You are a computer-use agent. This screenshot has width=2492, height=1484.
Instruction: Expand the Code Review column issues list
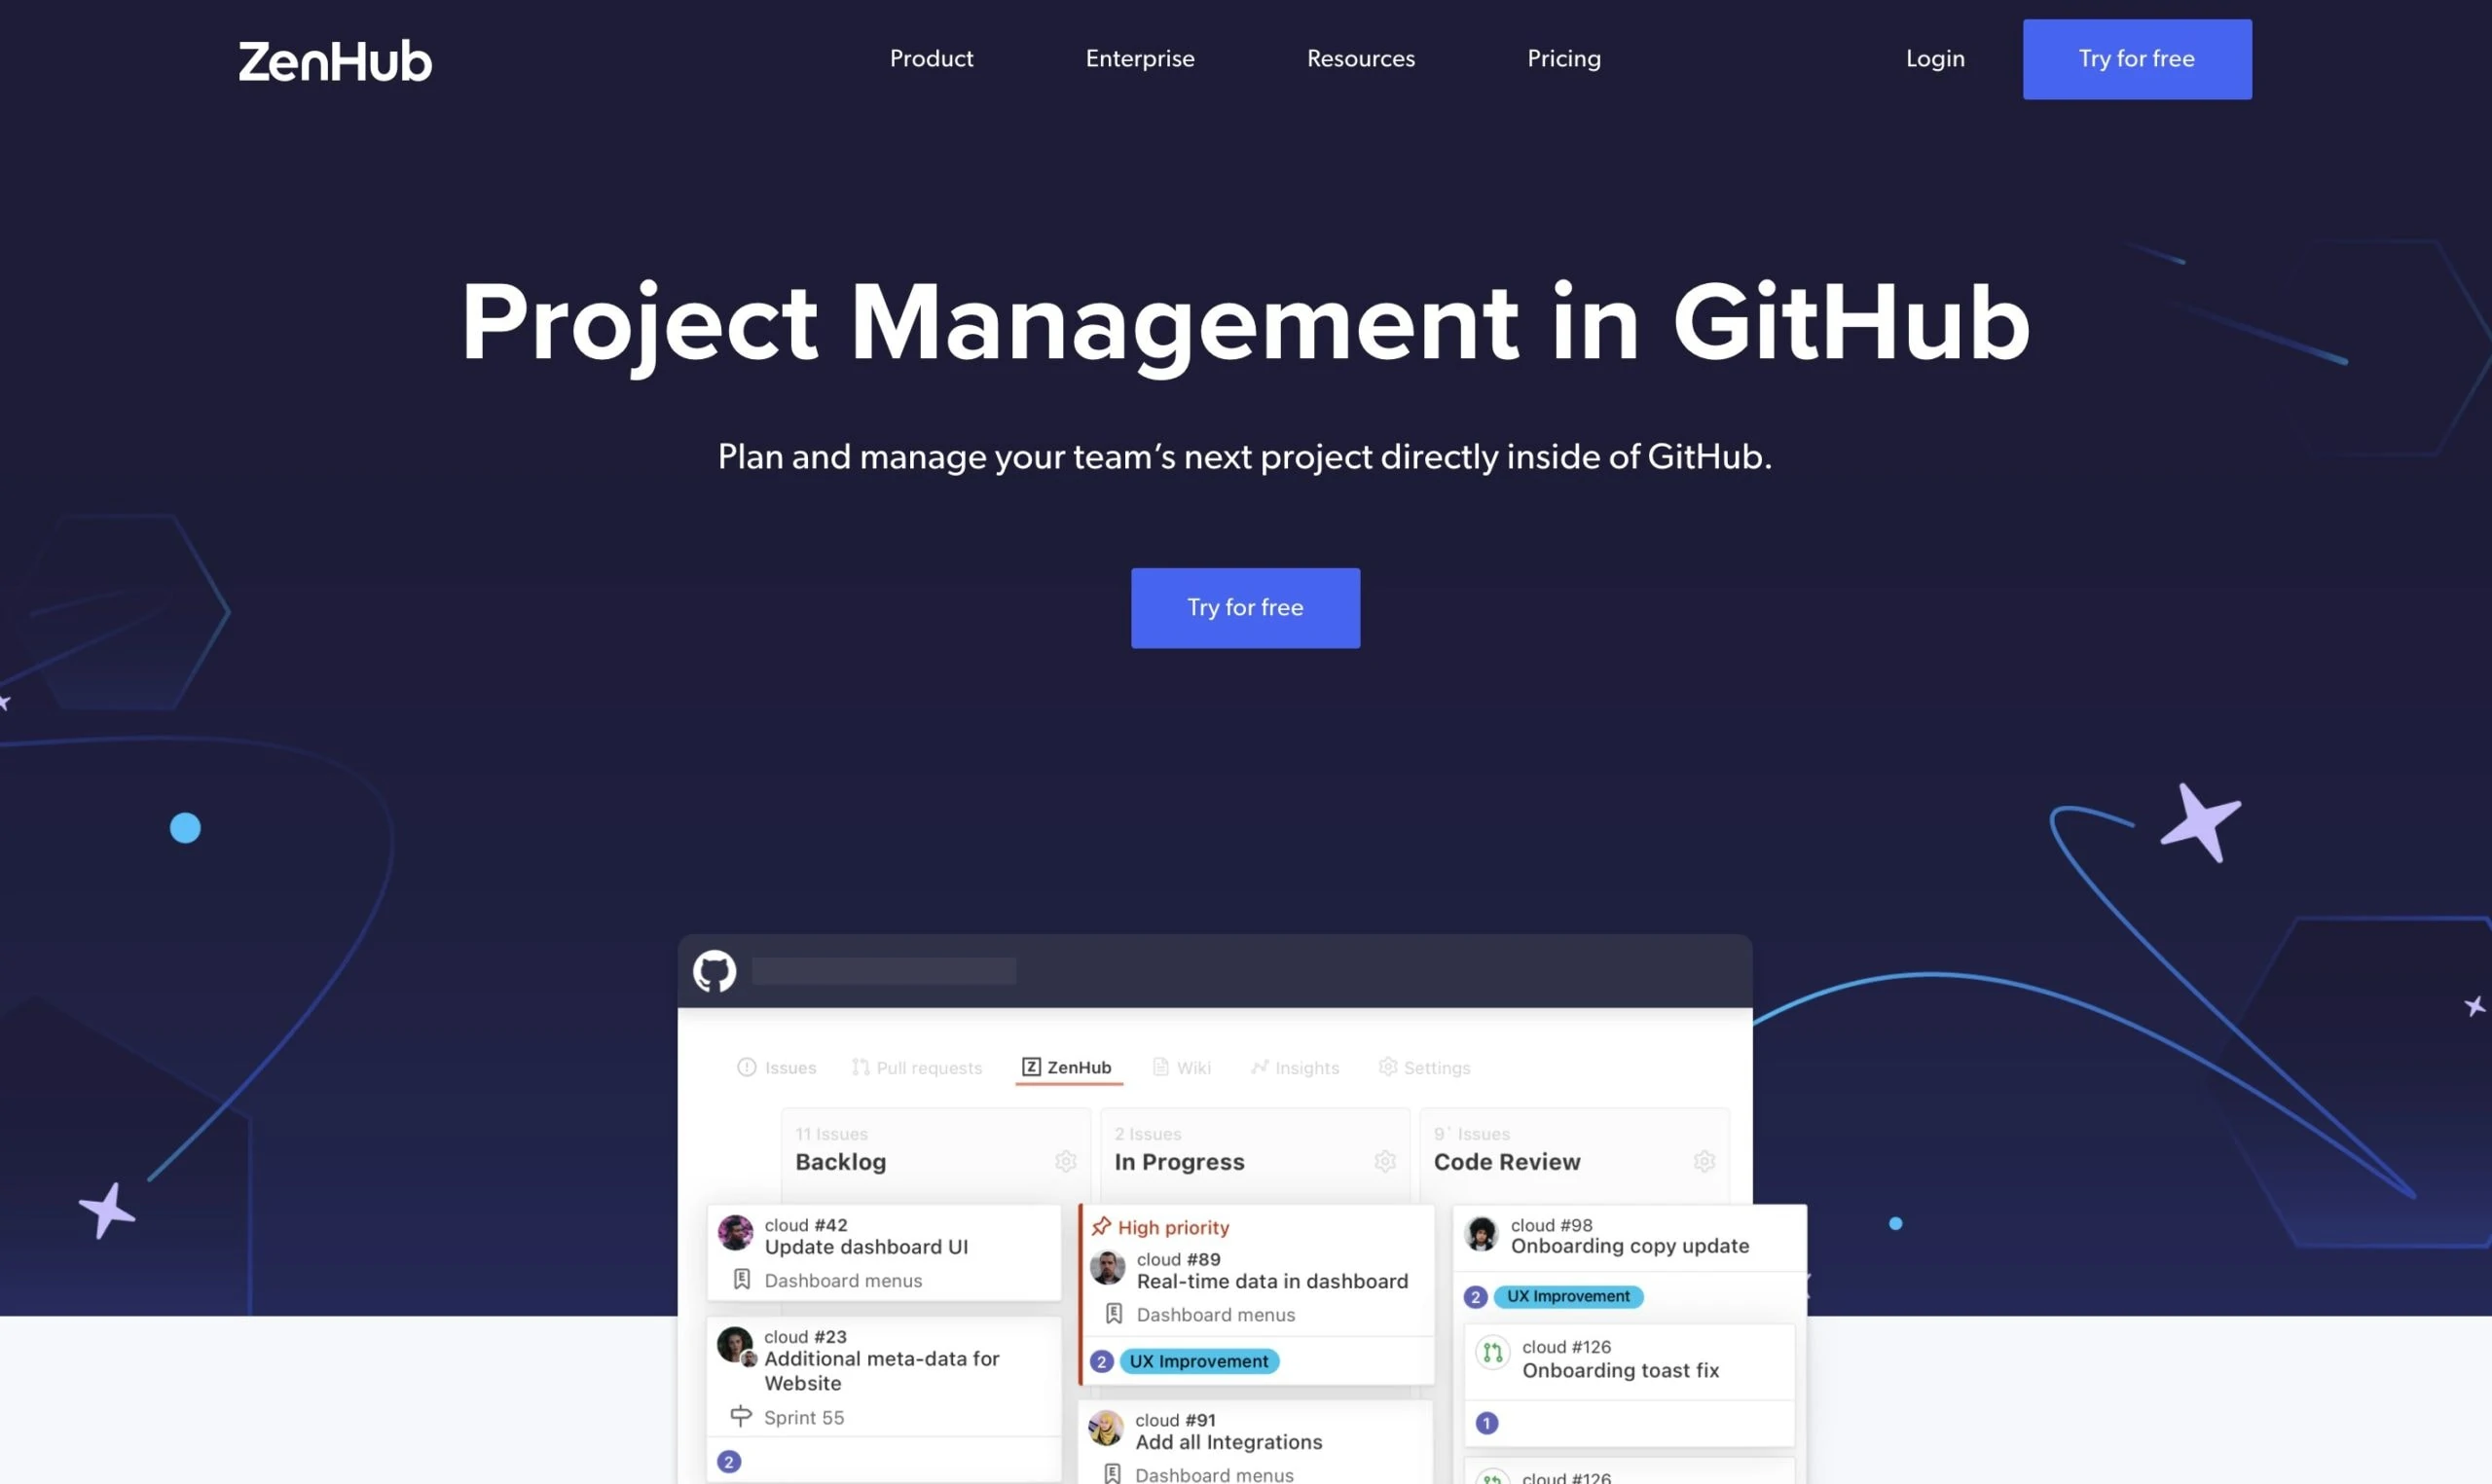pyautogui.click(x=1702, y=1163)
